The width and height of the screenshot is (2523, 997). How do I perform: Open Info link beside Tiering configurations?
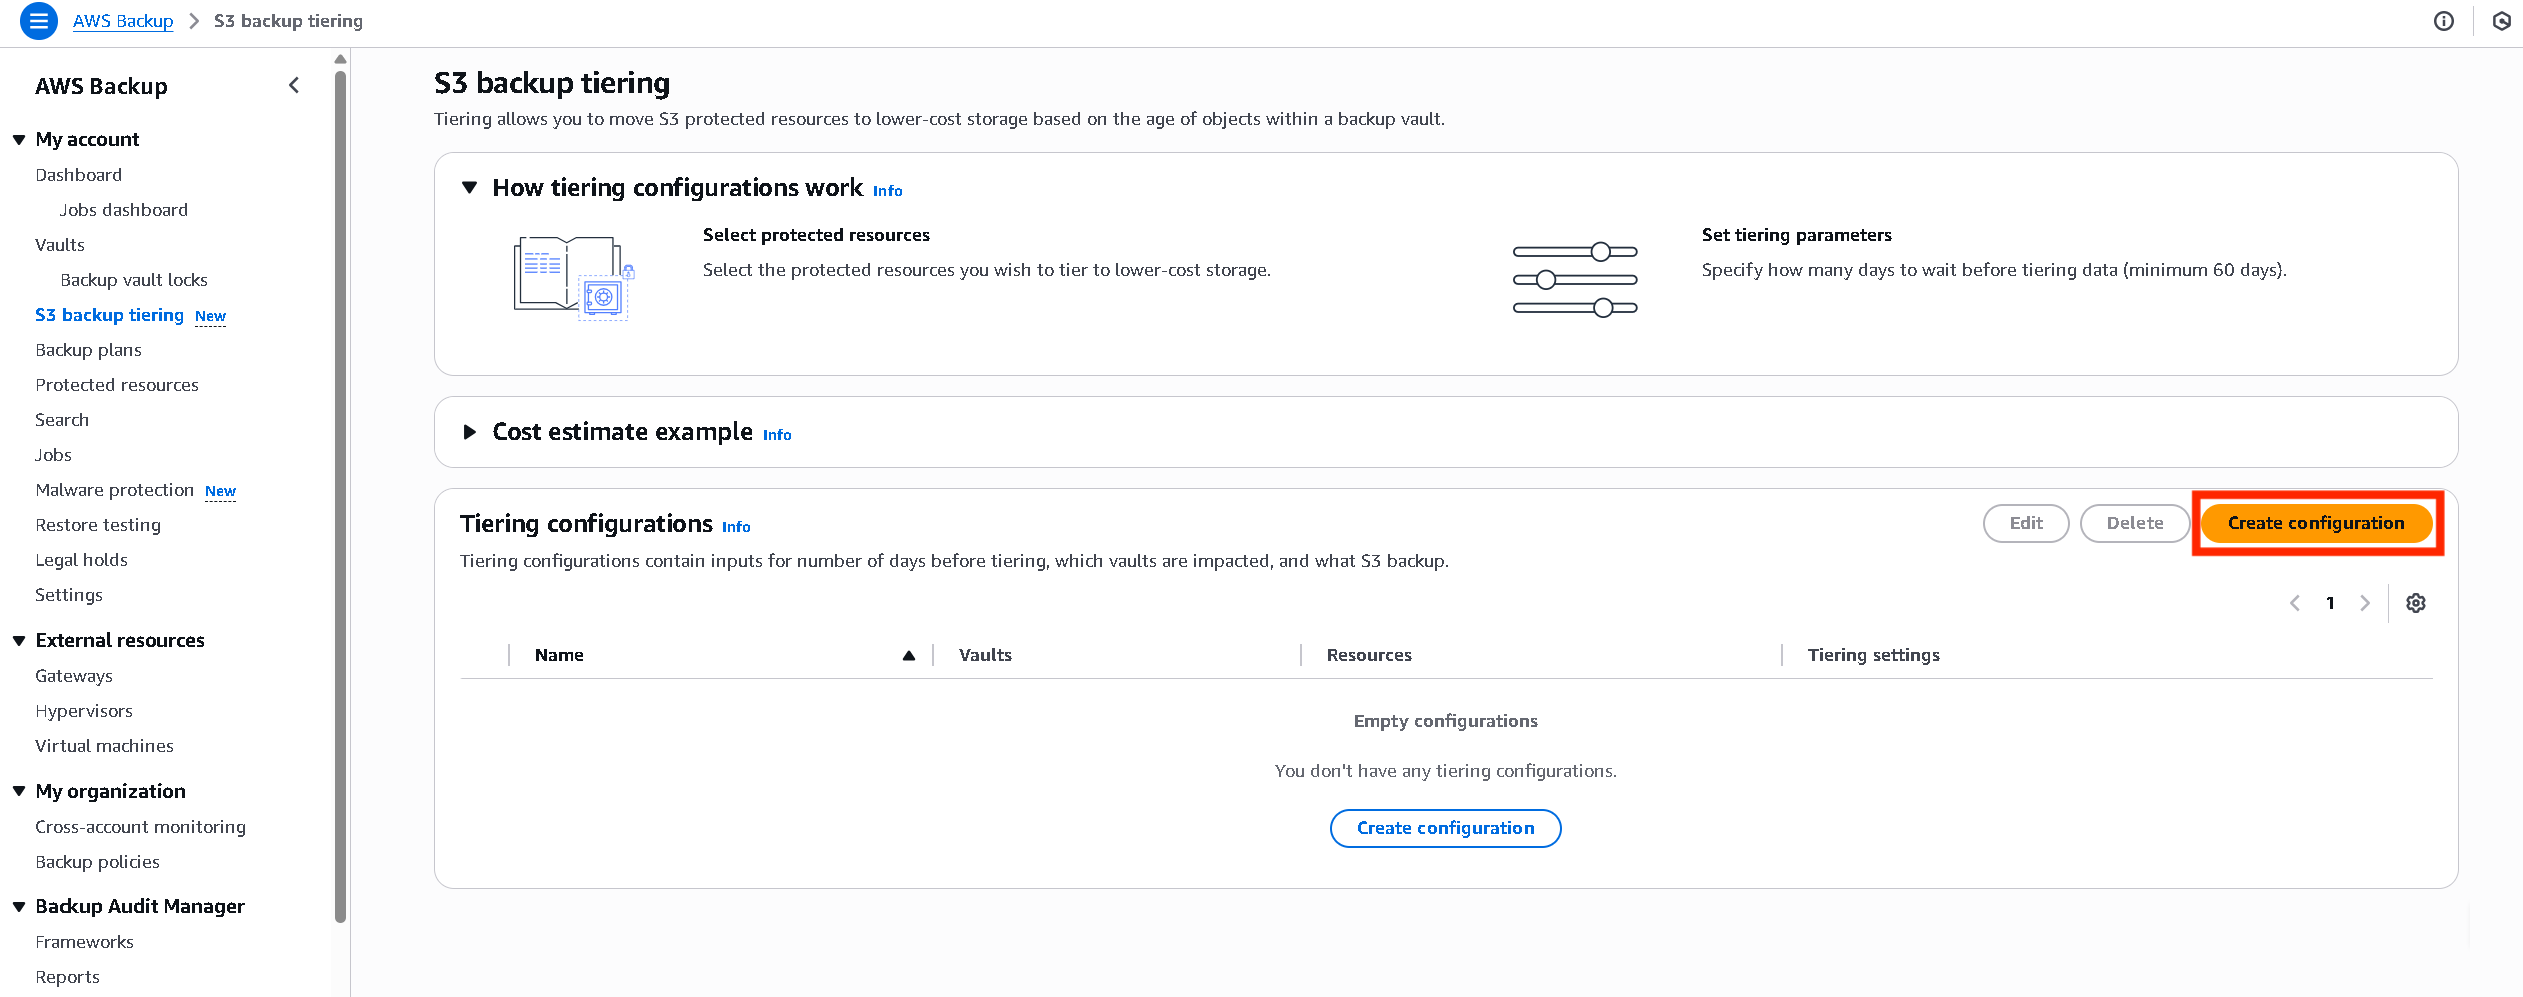tap(736, 527)
